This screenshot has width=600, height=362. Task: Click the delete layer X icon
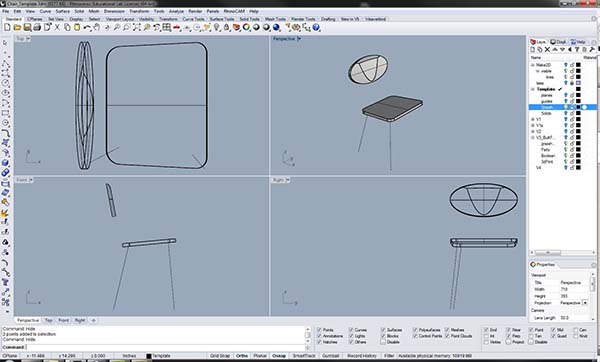(x=547, y=50)
